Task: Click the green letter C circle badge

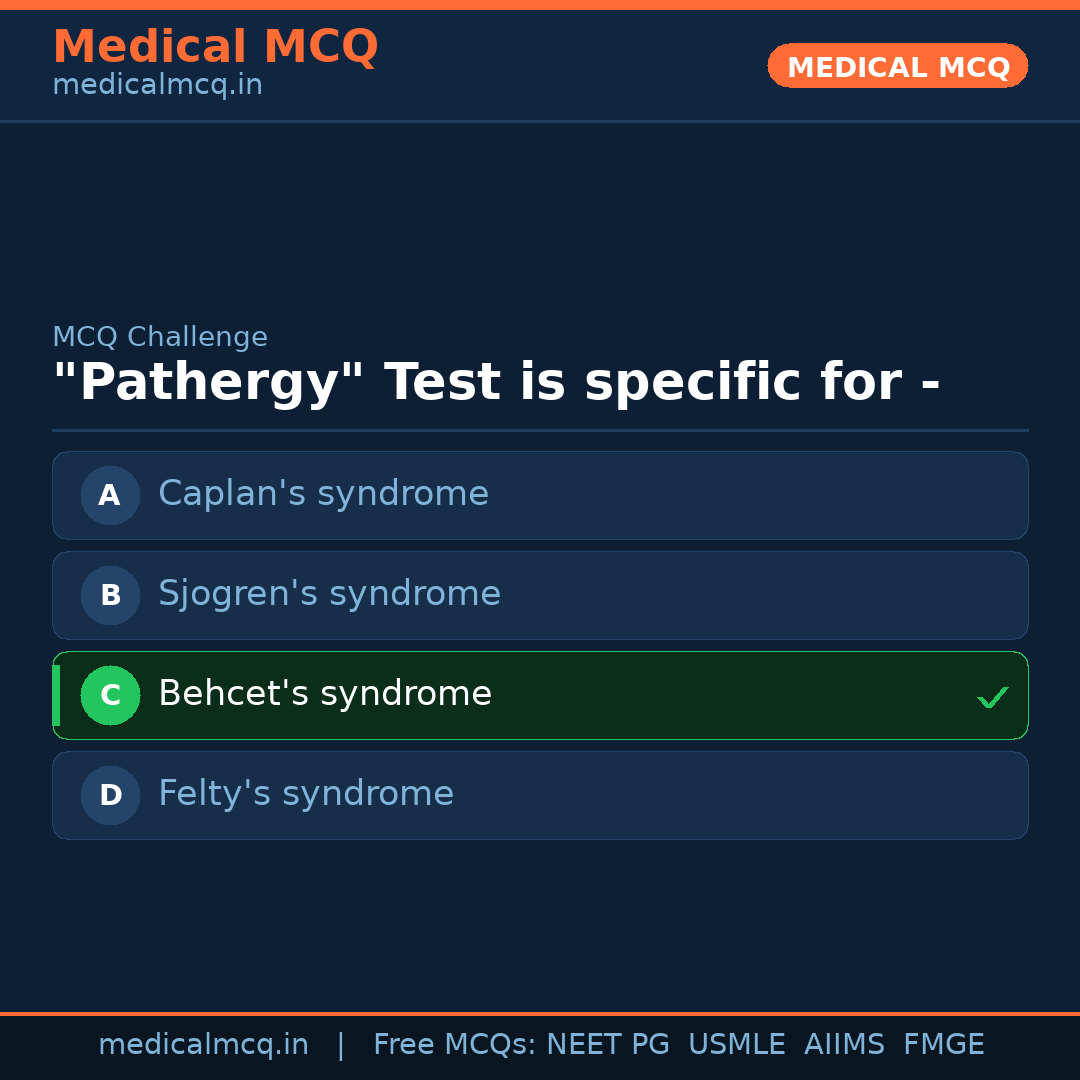Action: (x=110, y=695)
